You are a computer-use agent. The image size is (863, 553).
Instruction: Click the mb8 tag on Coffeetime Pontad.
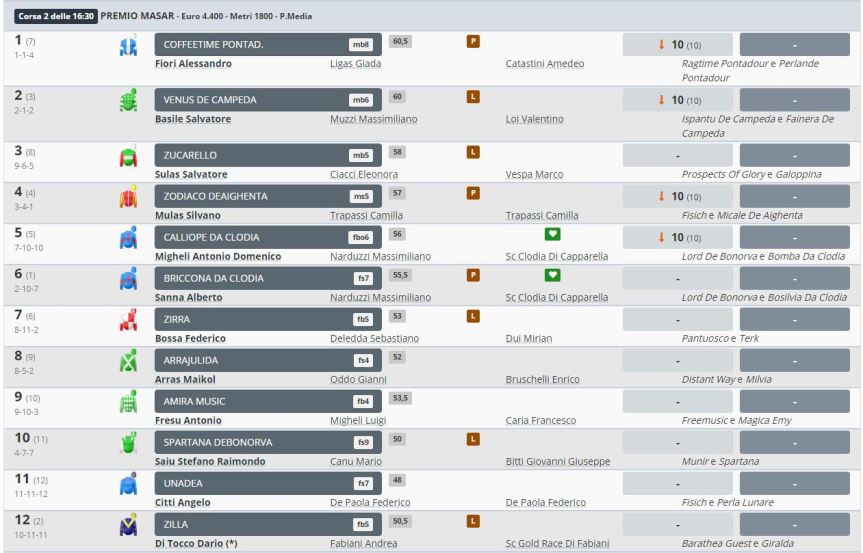coord(360,45)
